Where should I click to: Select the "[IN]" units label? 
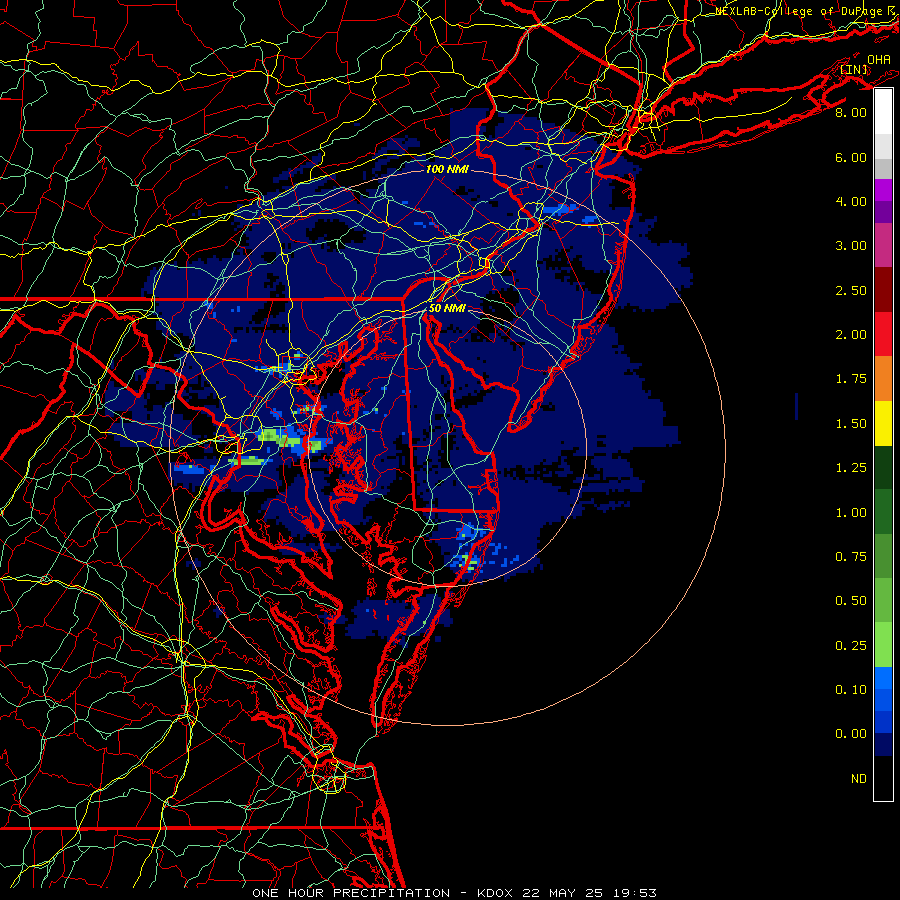click(x=854, y=70)
